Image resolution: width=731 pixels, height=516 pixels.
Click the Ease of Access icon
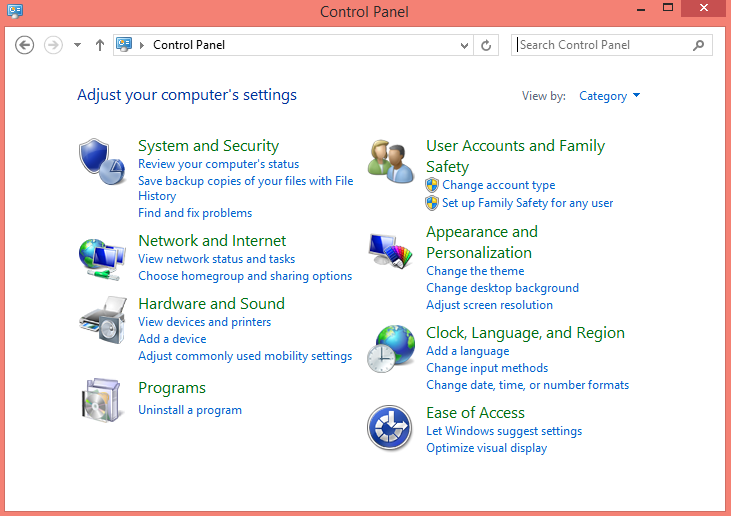[389, 427]
